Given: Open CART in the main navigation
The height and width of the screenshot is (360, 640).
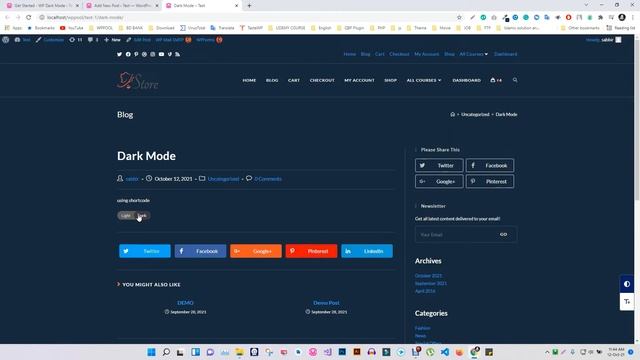Looking at the screenshot, I should pos(293,80).
